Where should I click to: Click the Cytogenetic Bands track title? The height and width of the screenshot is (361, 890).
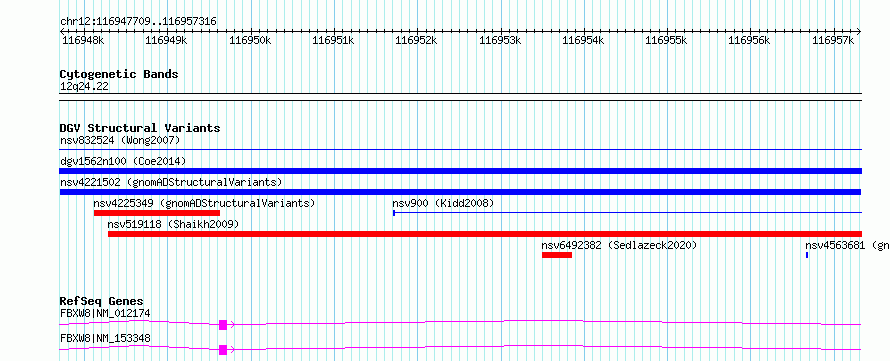click(x=119, y=74)
